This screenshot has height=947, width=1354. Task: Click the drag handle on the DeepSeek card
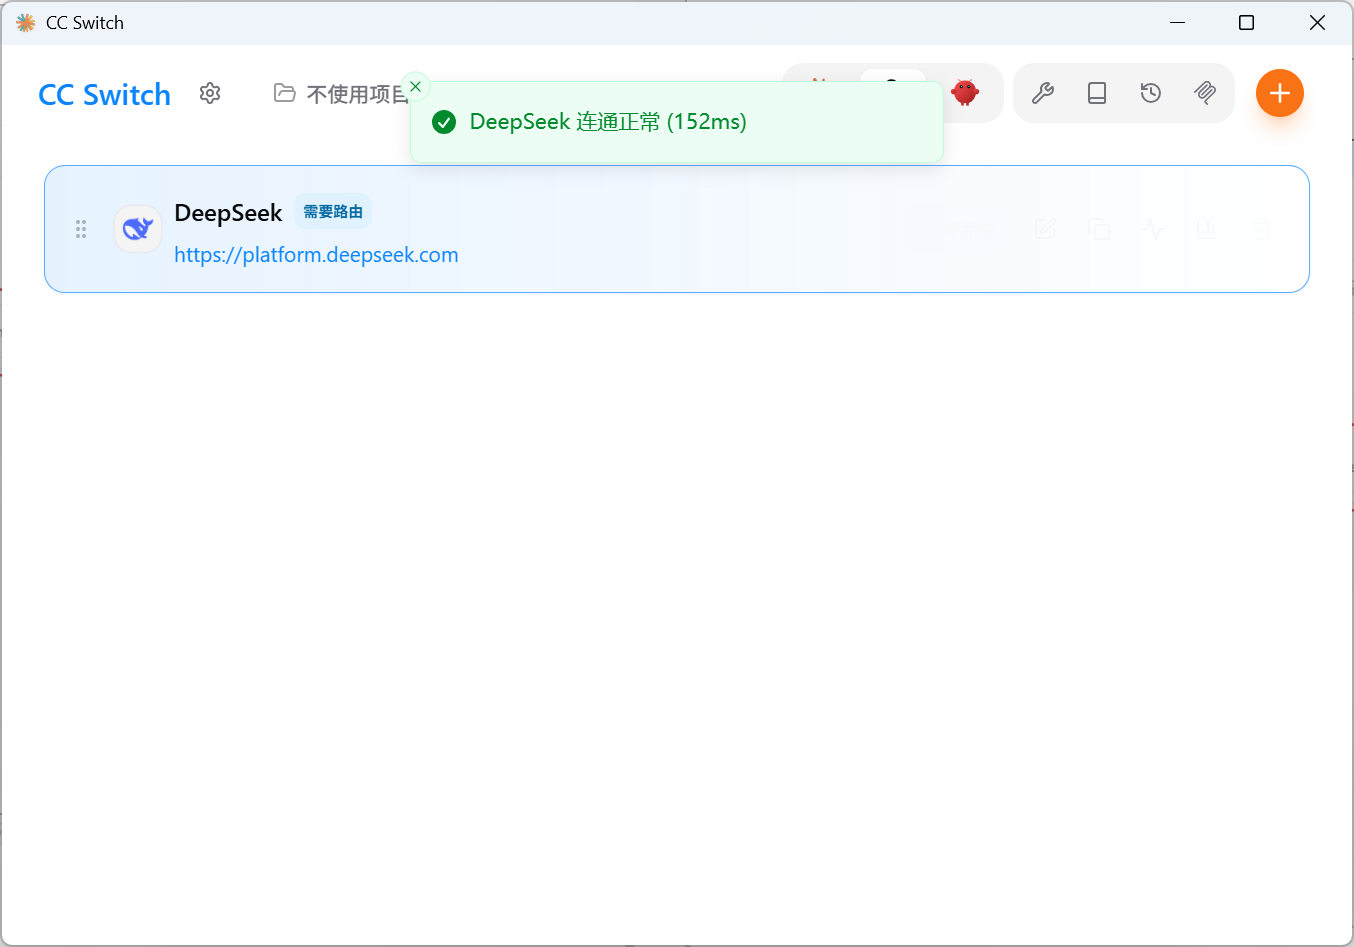(x=81, y=229)
